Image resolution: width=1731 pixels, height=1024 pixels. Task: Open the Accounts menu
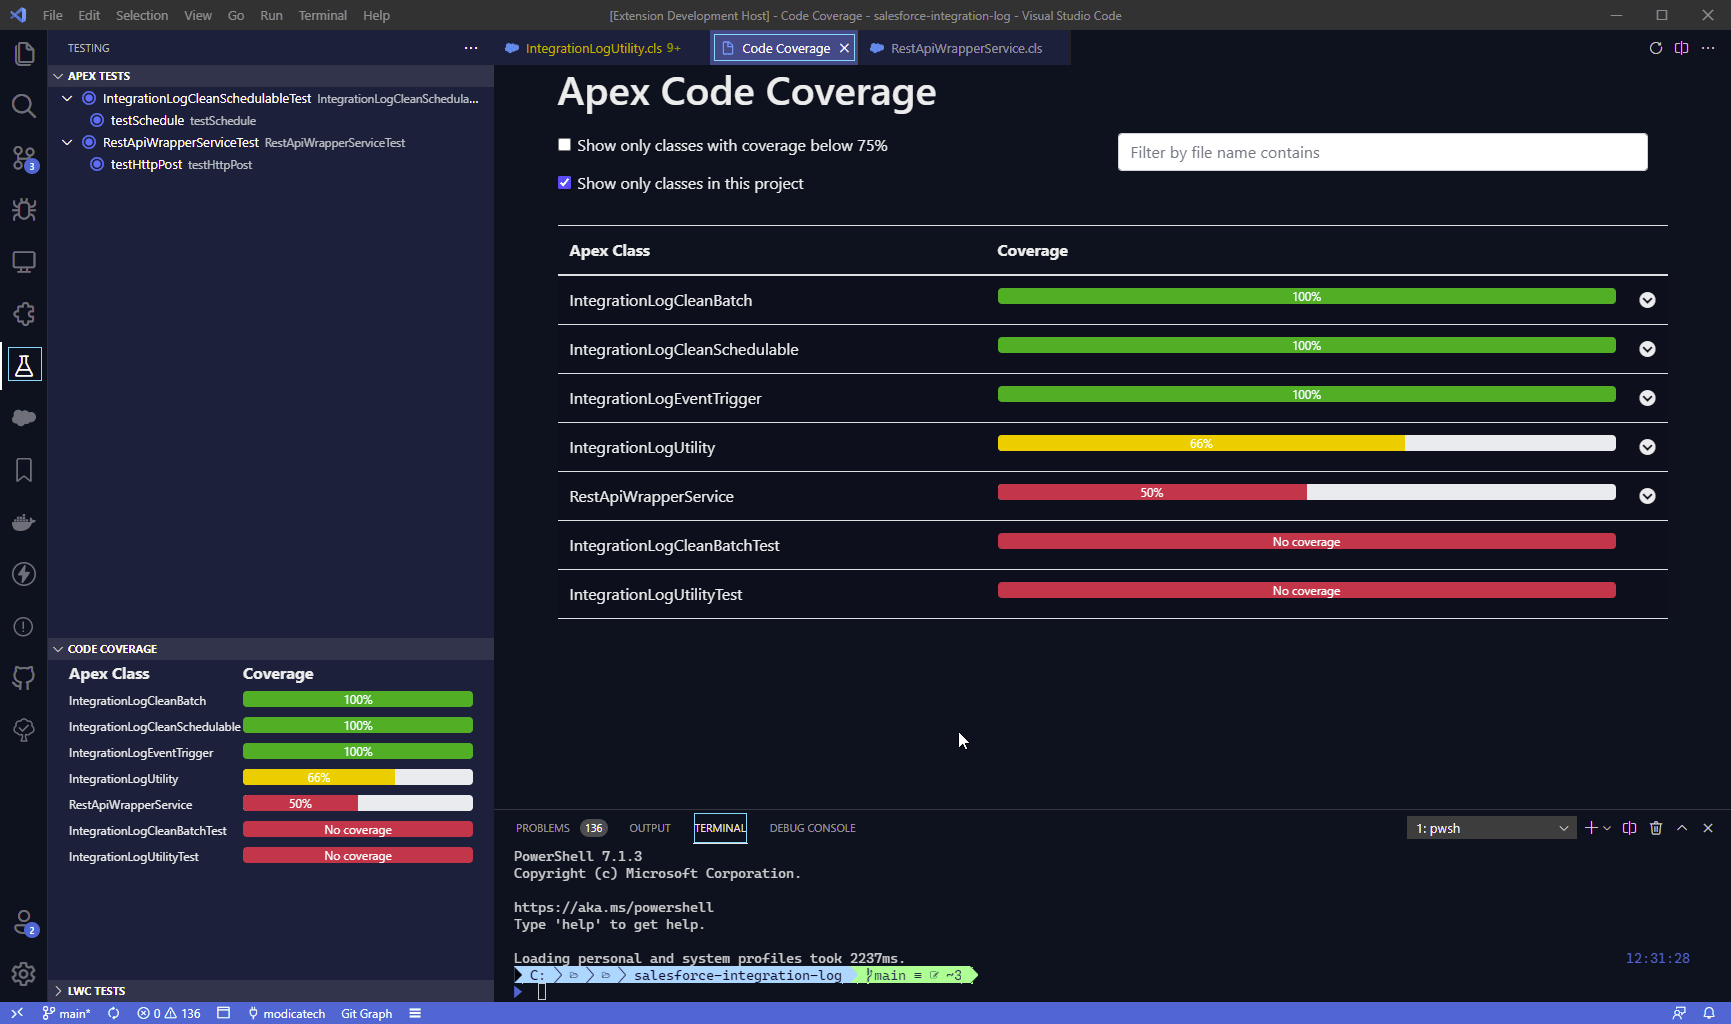click(24, 922)
